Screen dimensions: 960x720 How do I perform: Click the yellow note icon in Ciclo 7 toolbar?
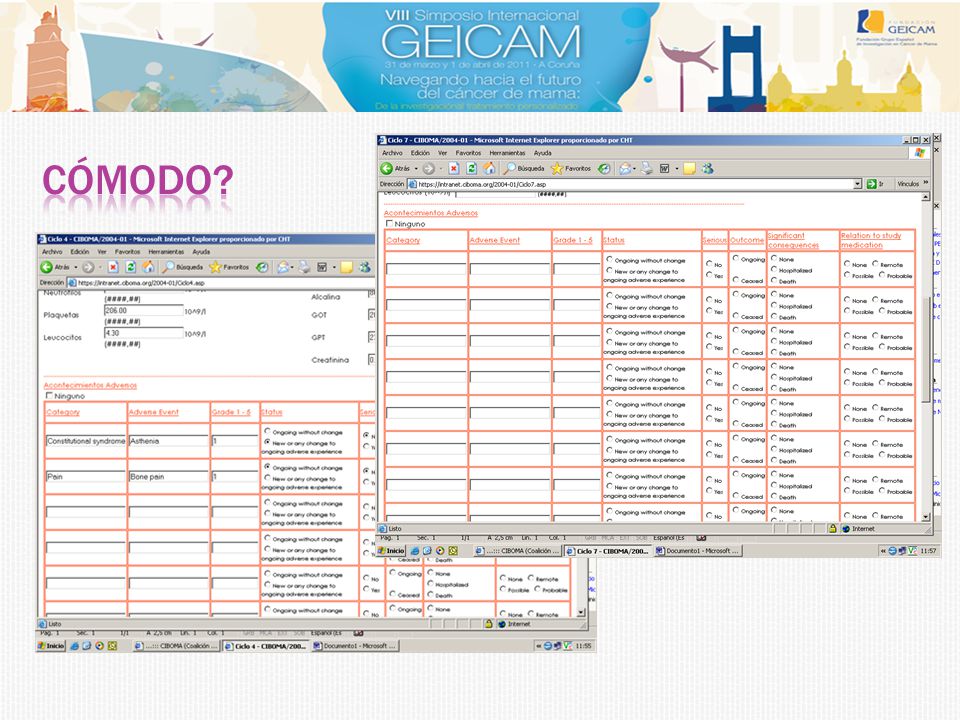(x=689, y=168)
